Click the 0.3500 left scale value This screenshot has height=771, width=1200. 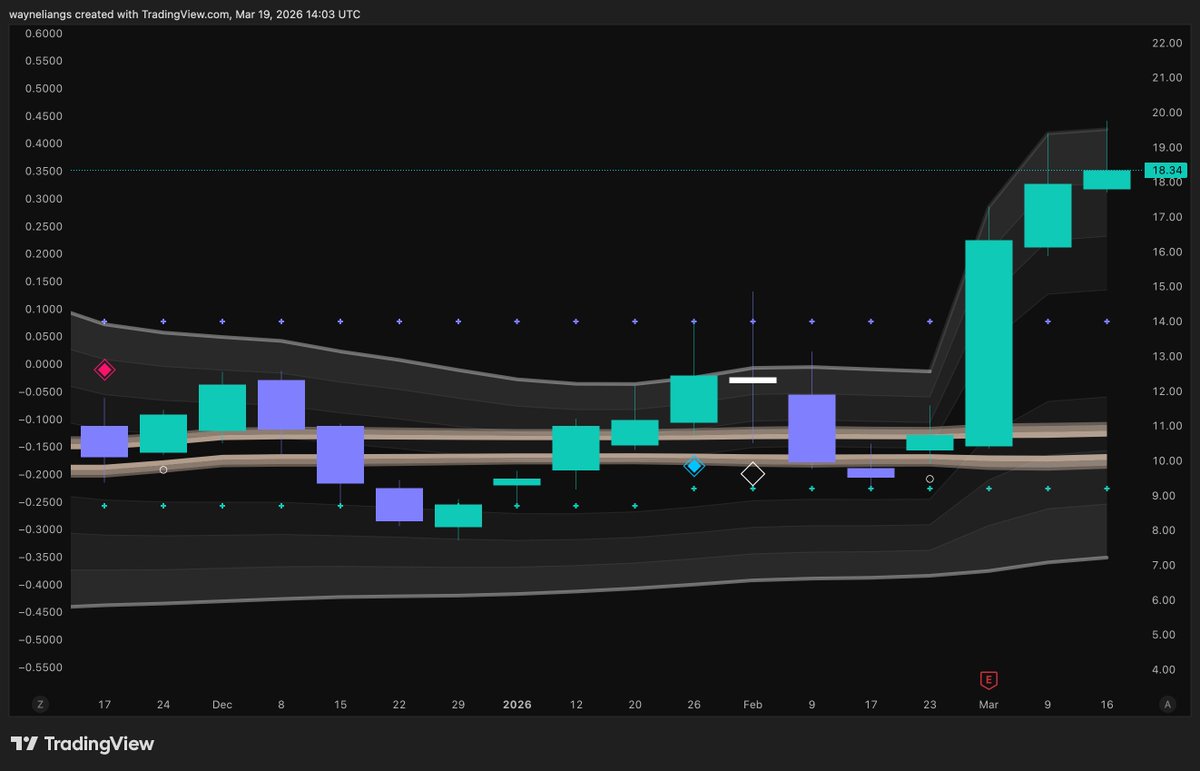[43, 171]
